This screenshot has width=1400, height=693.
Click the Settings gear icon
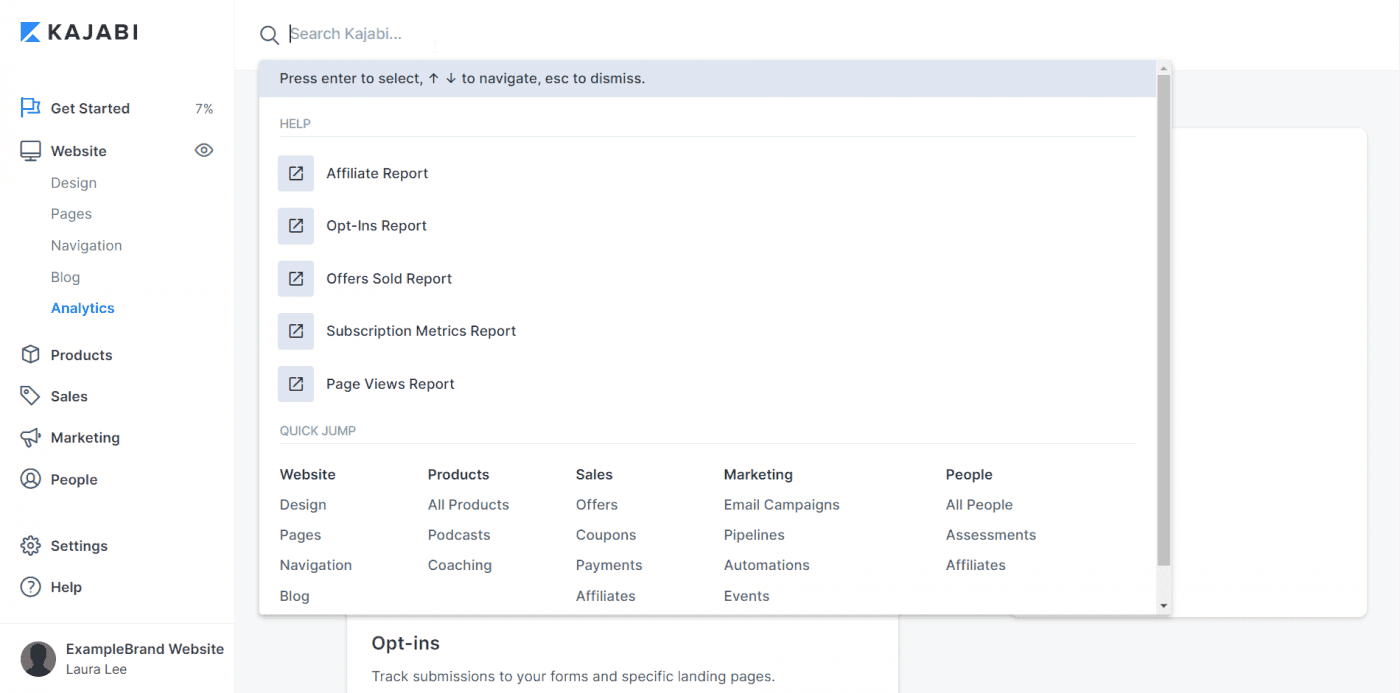31,546
